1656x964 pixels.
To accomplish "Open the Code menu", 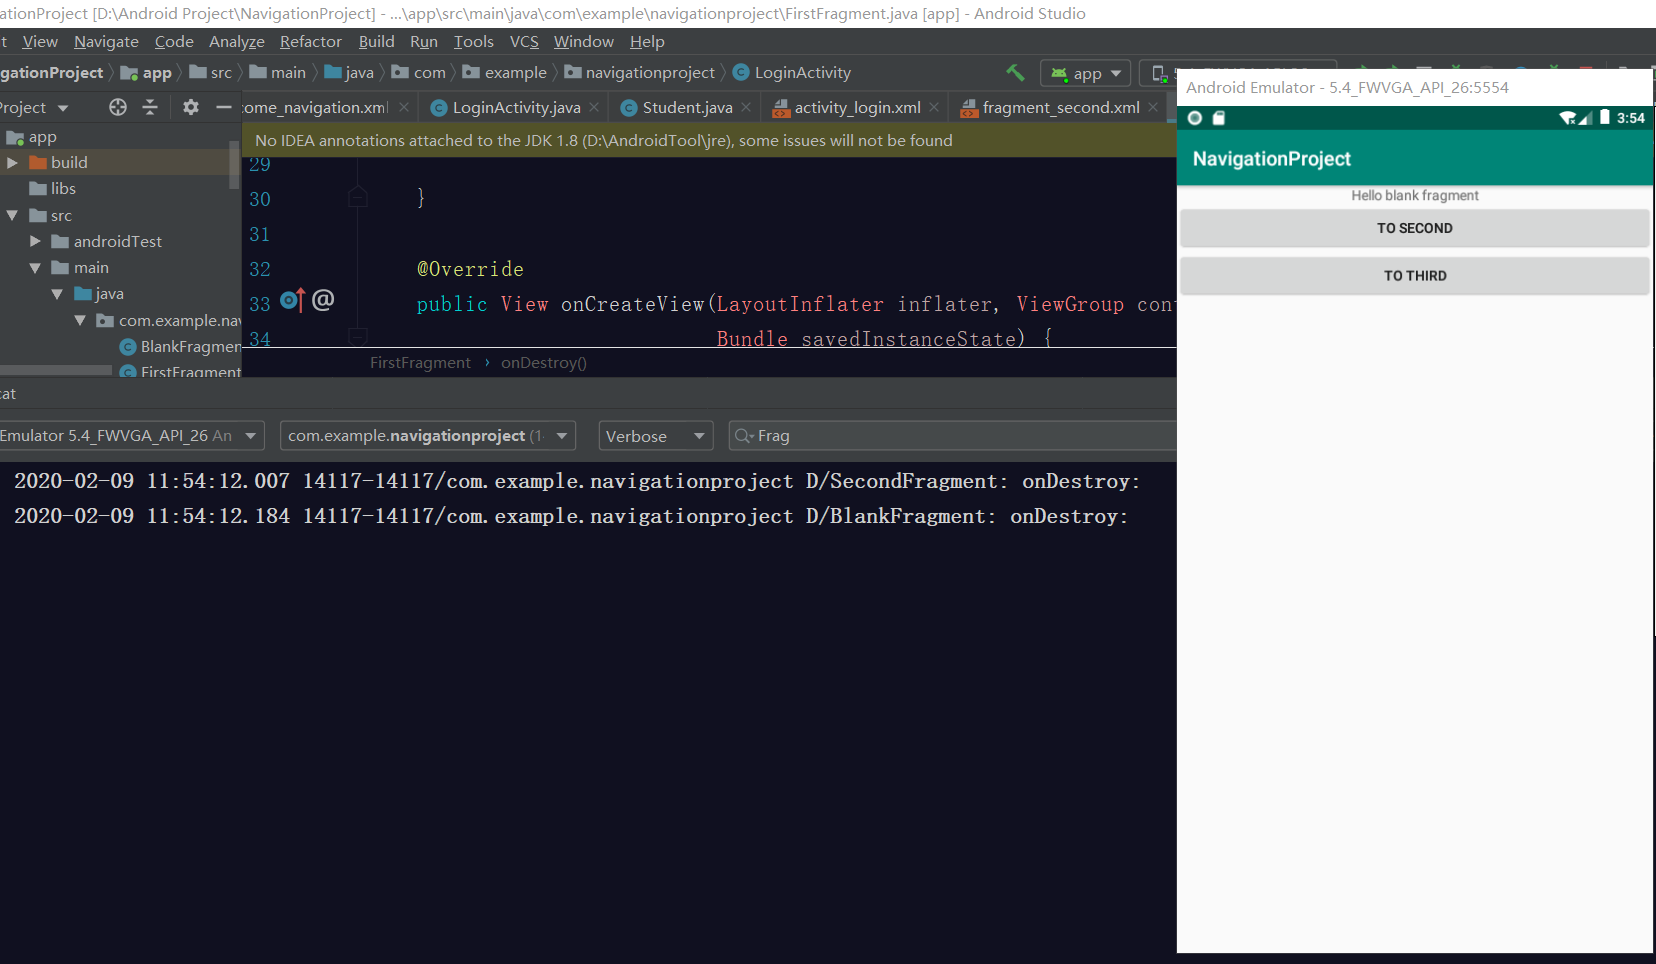I will (x=174, y=41).
